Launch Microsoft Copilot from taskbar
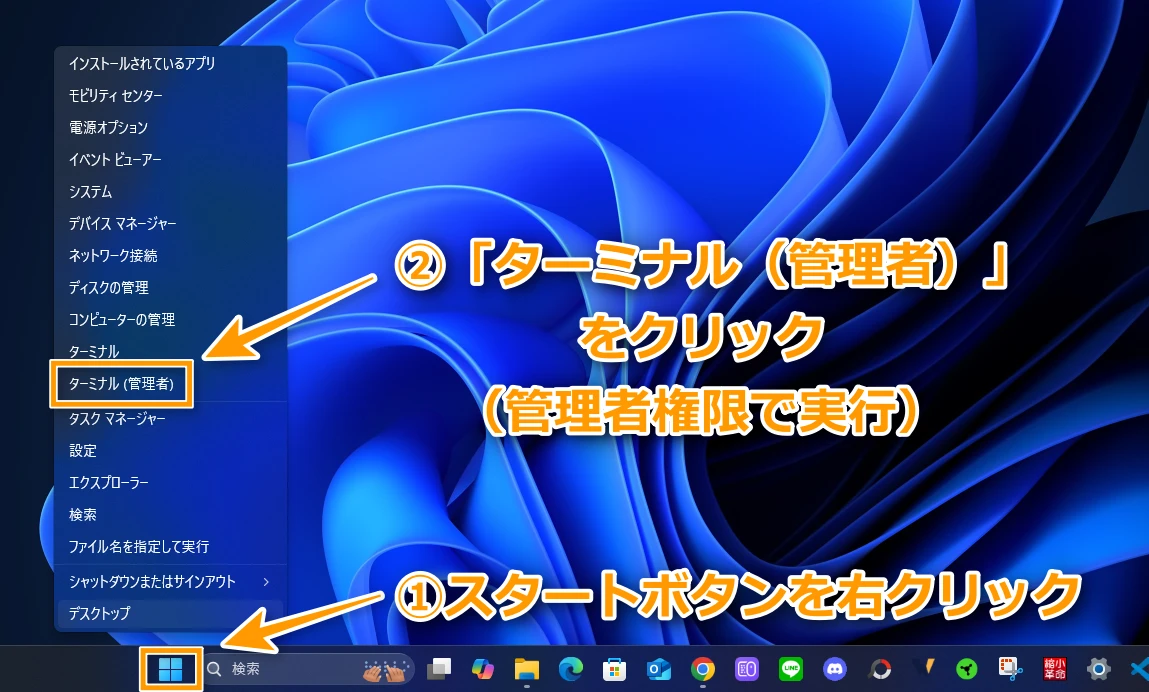Viewport: 1149px width, 692px height. point(483,669)
